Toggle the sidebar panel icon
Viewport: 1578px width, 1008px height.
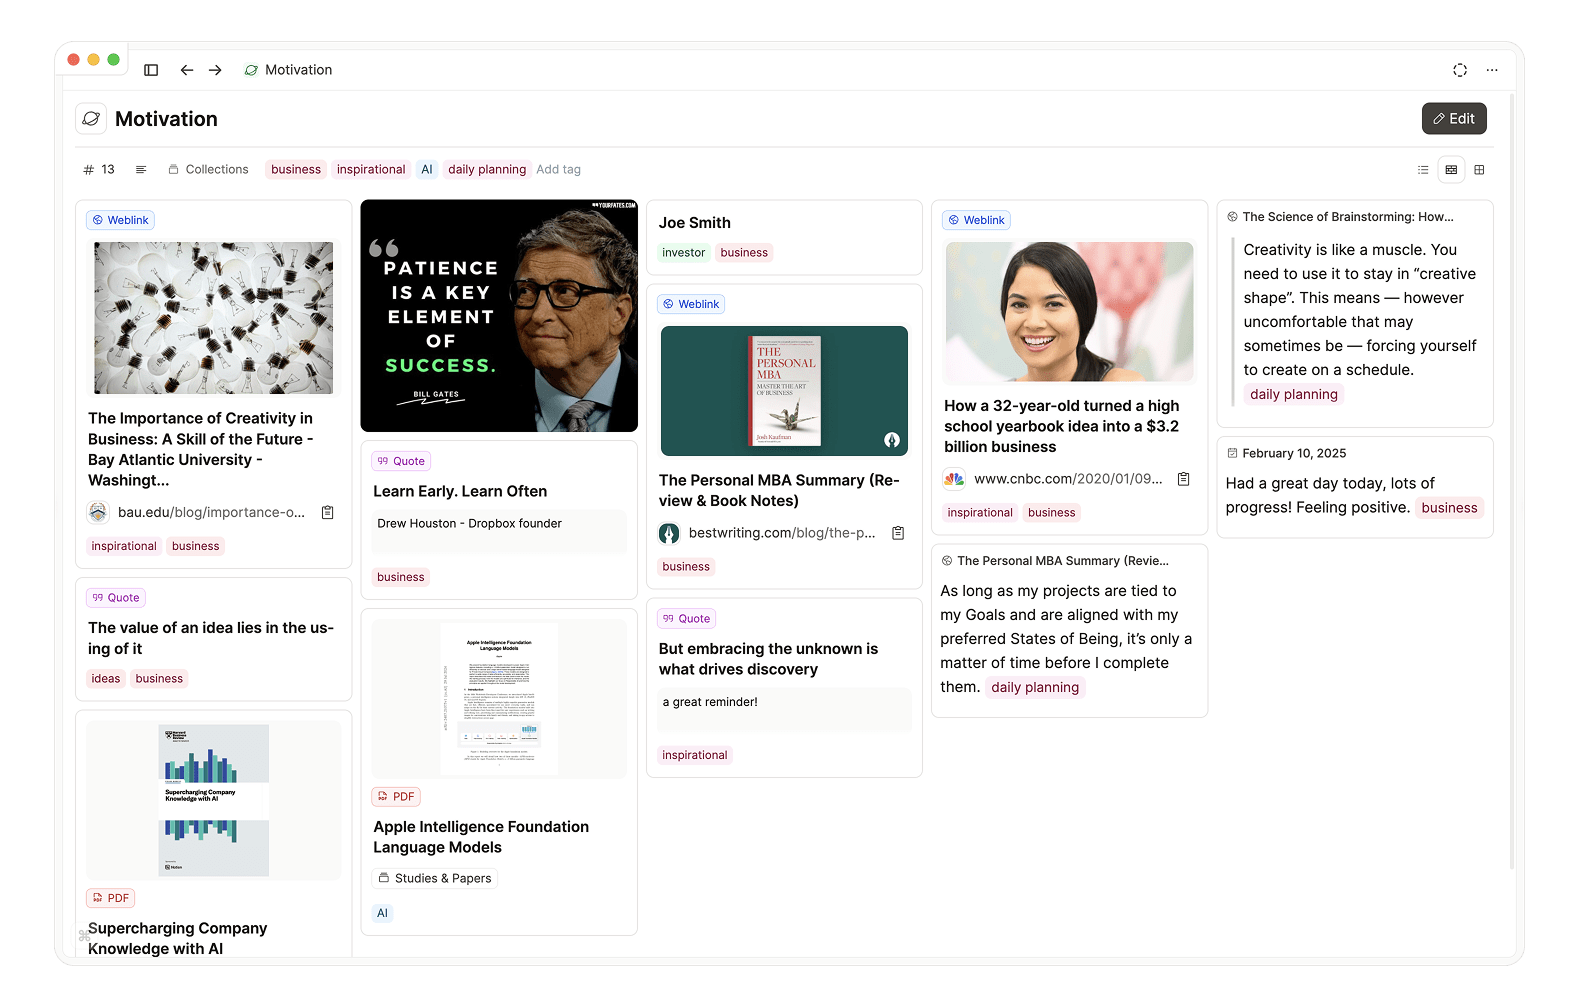pyautogui.click(x=151, y=70)
